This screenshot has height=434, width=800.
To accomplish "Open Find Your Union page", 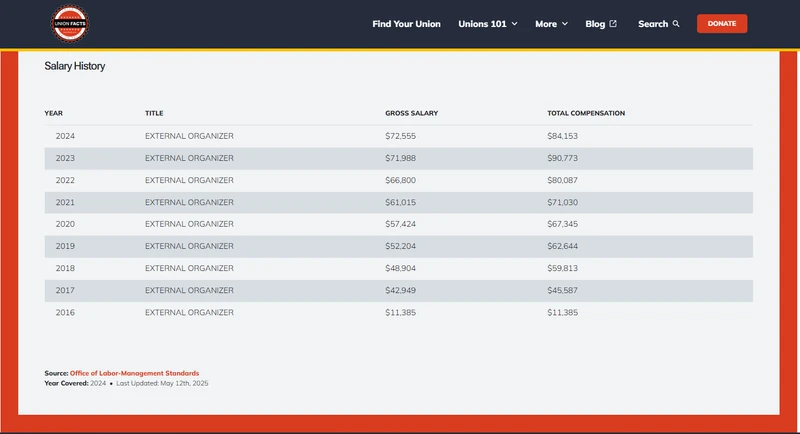I will click(406, 24).
